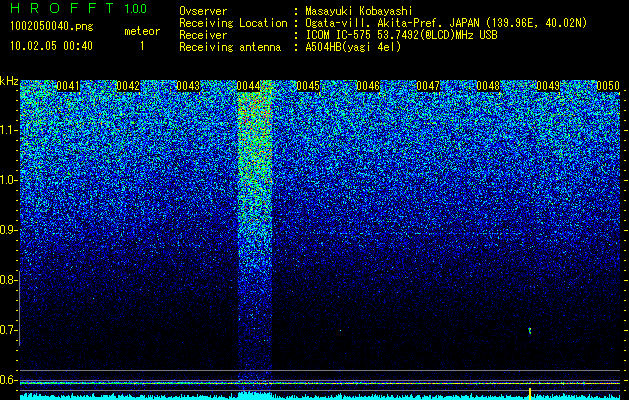Click the 1.0 kHz axis label
The width and height of the screenshot is (629, 400).
click(9, 180)
